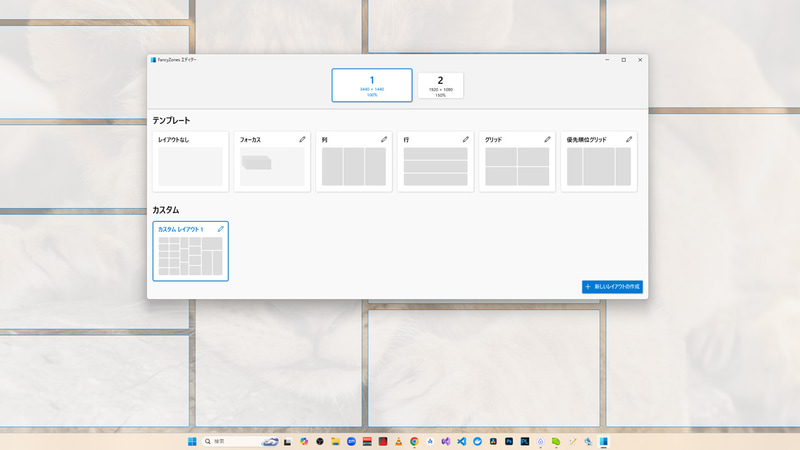Edit カスタム レイアウト 1 via pencil icon
This screenshot has width=800, height=450.
(x=220, y=229)
